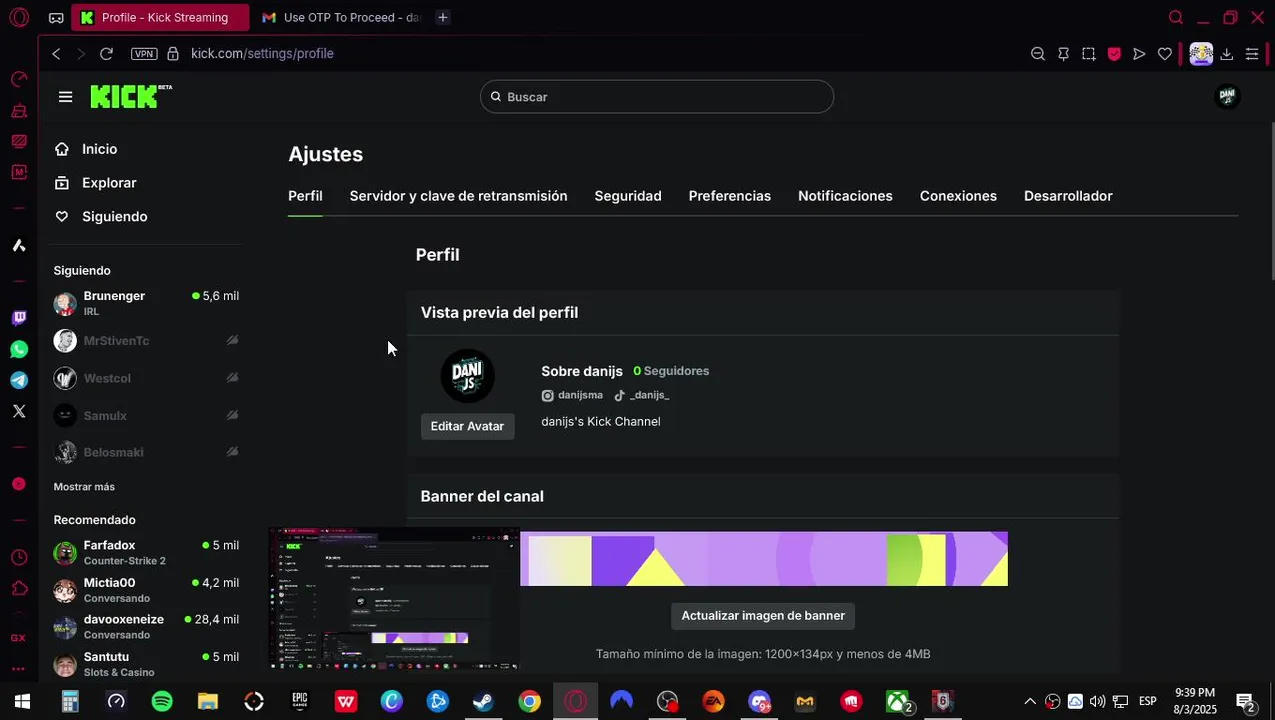Reload the Kick page
This screenshot has height=720, width=1275.
coord(106,53)
